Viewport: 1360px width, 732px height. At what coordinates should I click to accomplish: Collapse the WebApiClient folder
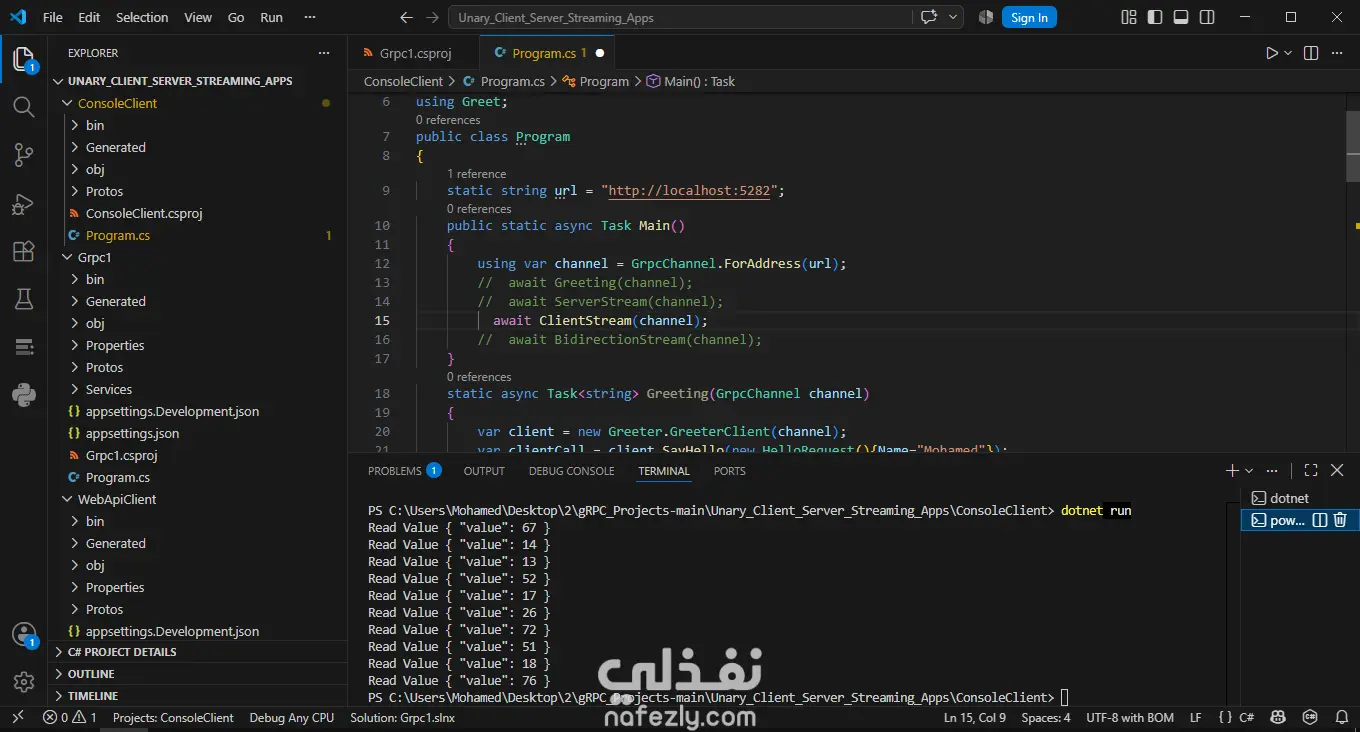(x=197, y=499)
